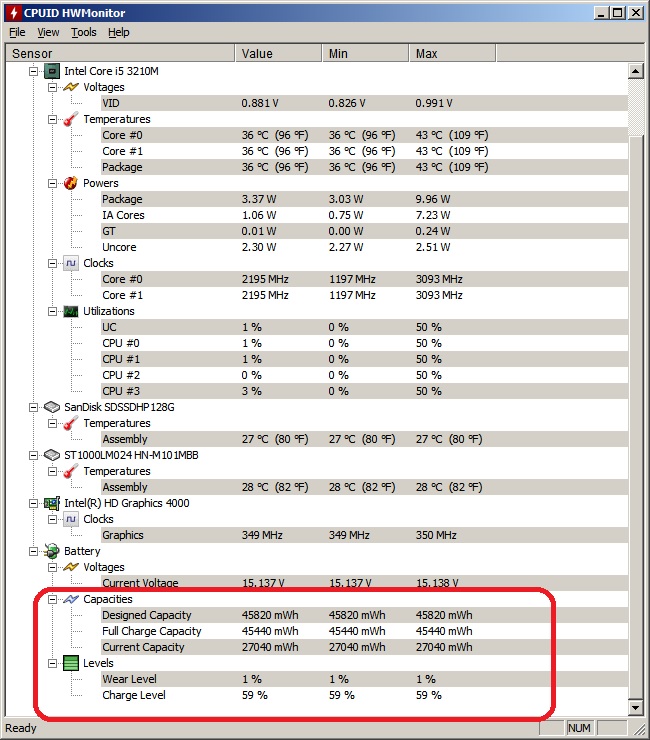The height and width of the screenshot is (740, 650).
Task: Click the vertical scrollbar thumb
Action: pyautogui.click(x=636, y=417)
